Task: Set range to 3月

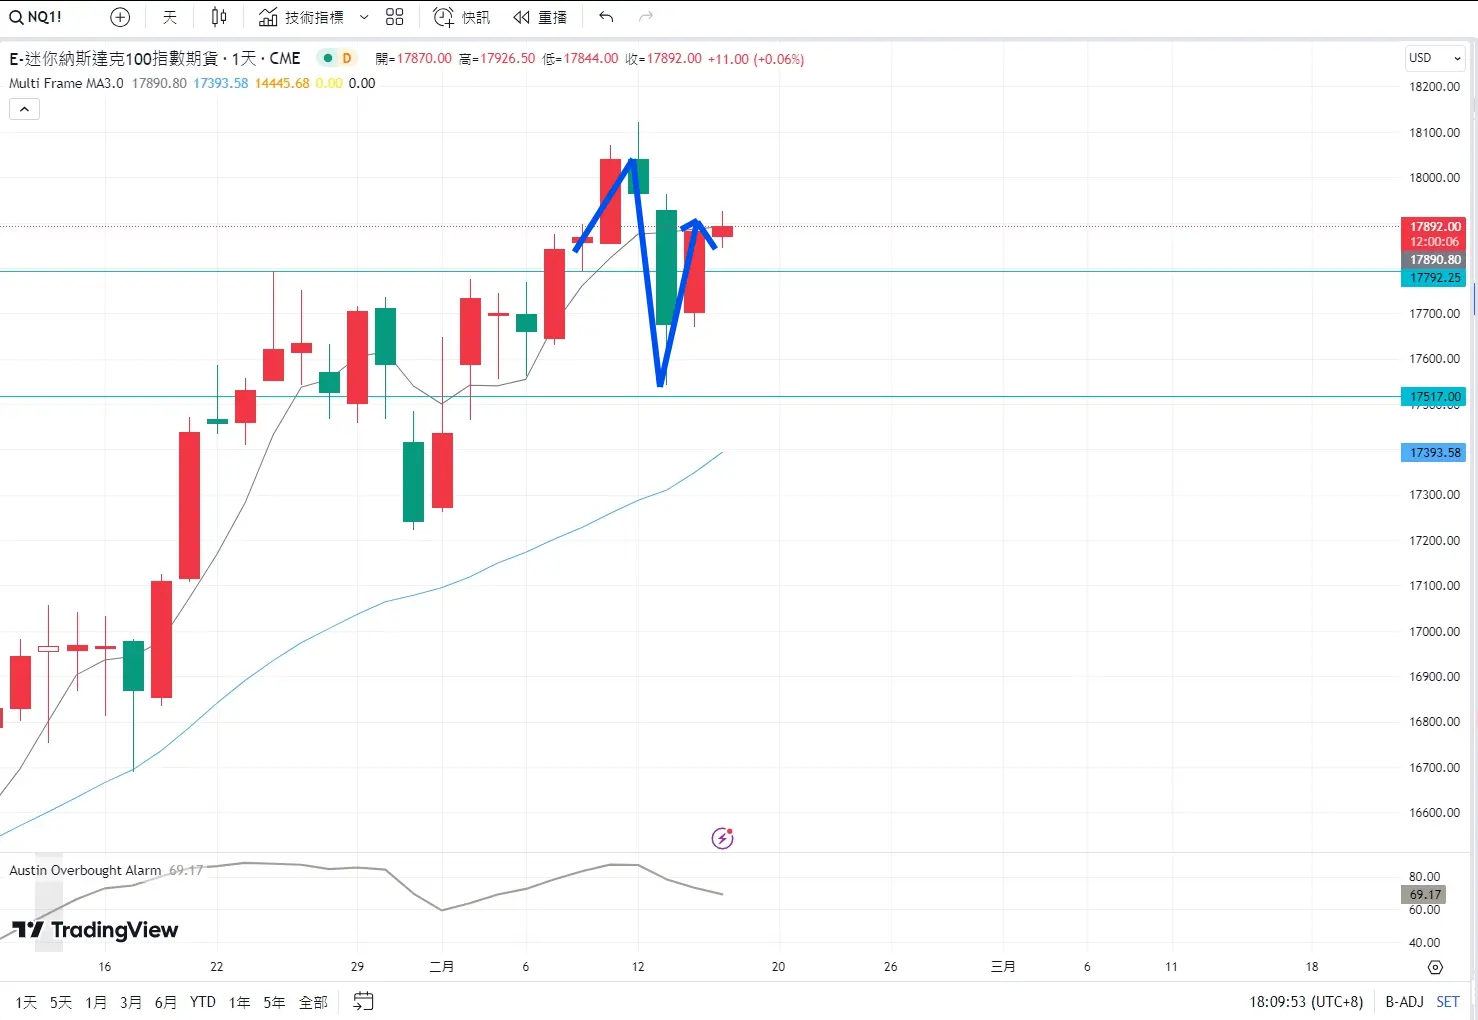Action: click(131, 1002)
